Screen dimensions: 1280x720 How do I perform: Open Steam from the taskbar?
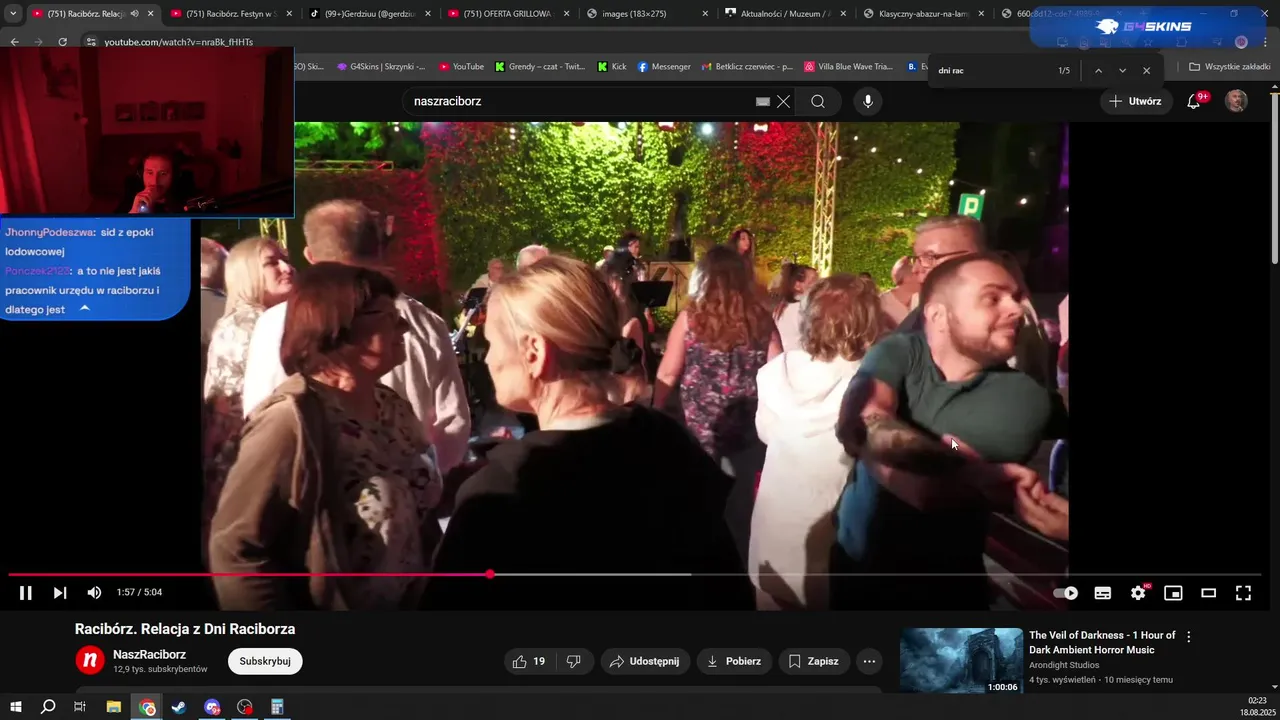click(179, 707)
